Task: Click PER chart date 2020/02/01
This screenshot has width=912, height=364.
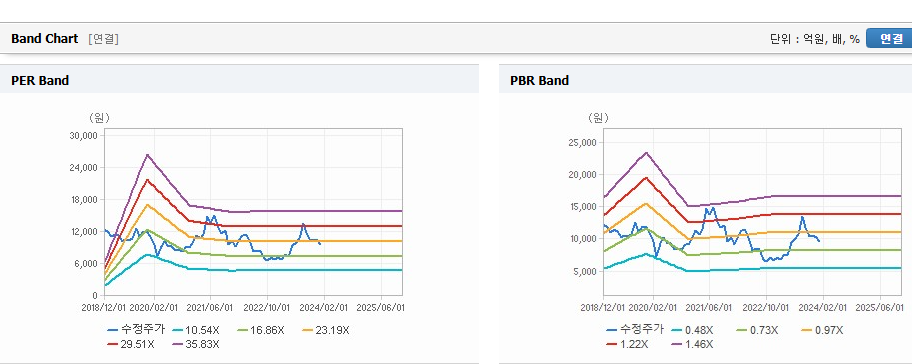Action: 153,307
